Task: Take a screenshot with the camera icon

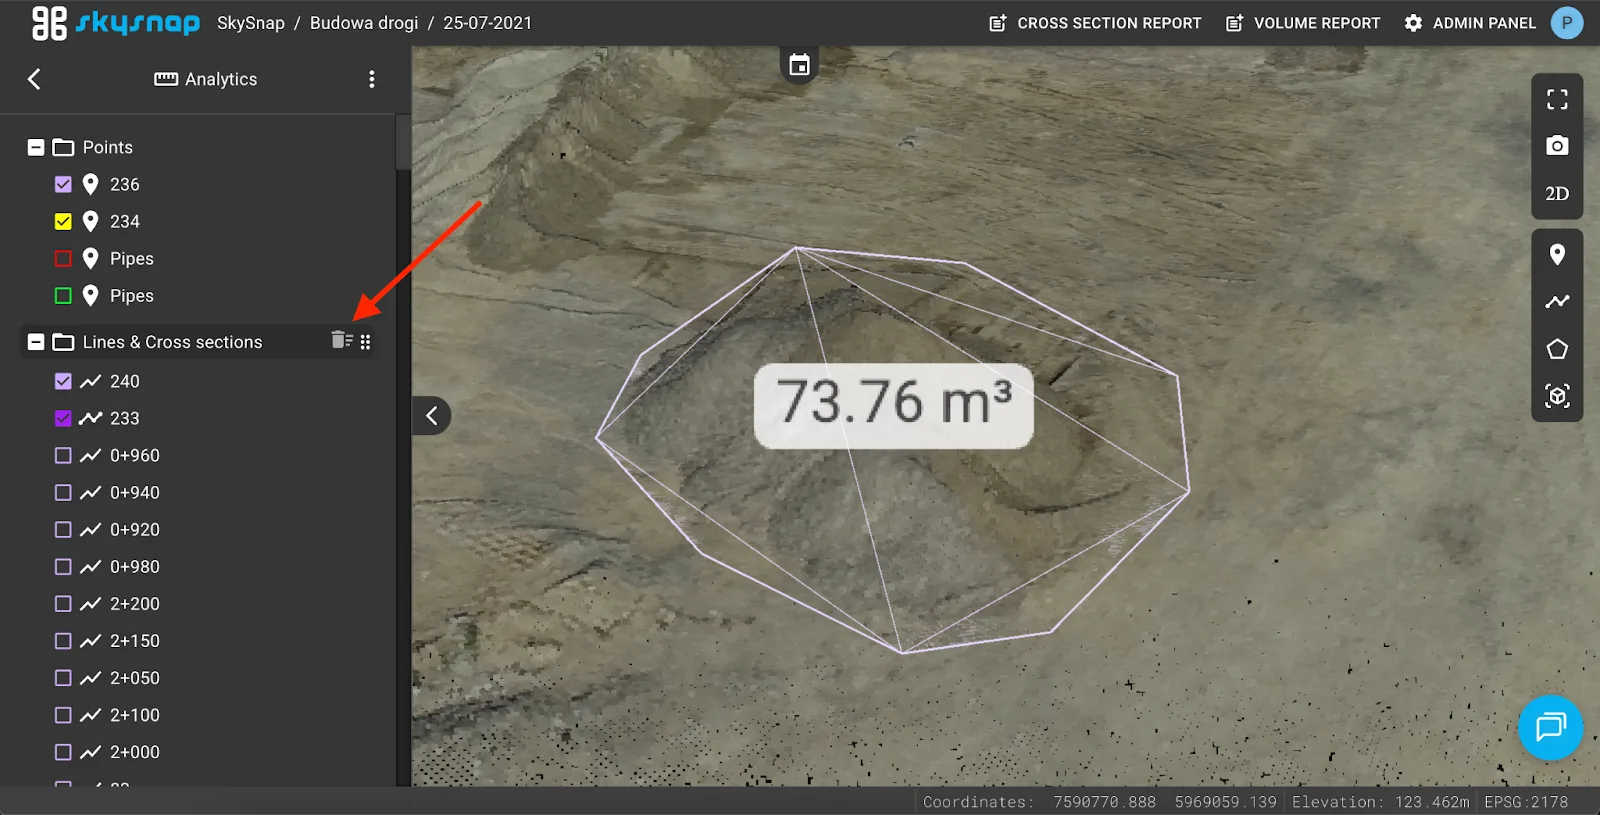Action: tap(1556, 146)
